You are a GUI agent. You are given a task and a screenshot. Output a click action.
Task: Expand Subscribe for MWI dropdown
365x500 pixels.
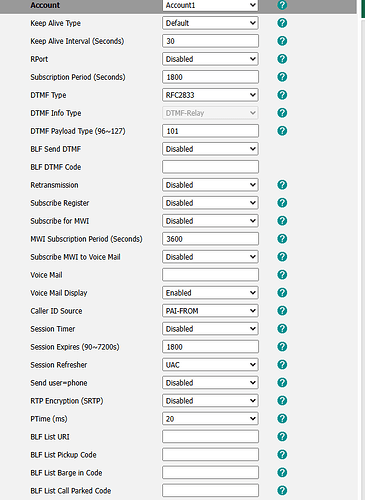click(210, 221)
